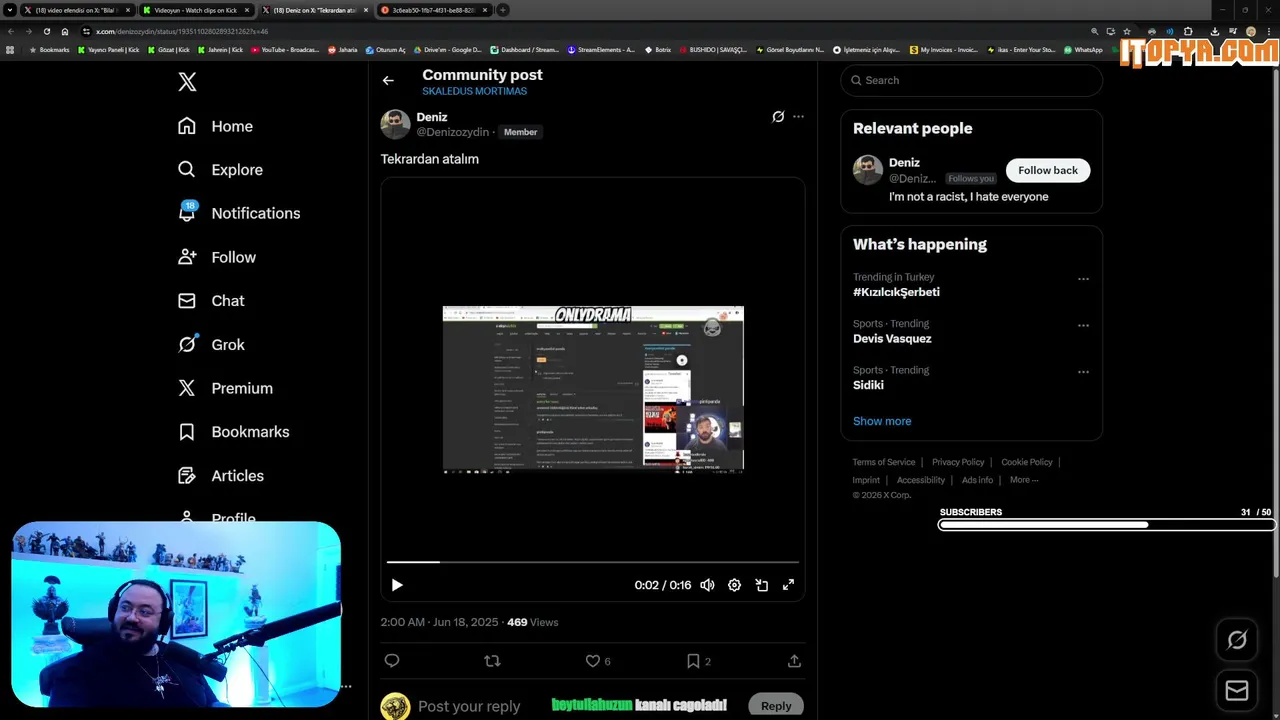Open browser downloads icon

pyautogui.click(x=1214, y=31)
